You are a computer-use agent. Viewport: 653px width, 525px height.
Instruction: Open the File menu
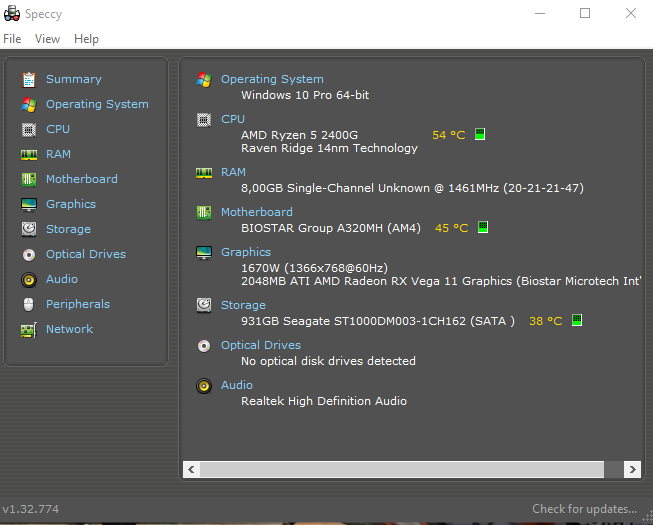12,39
